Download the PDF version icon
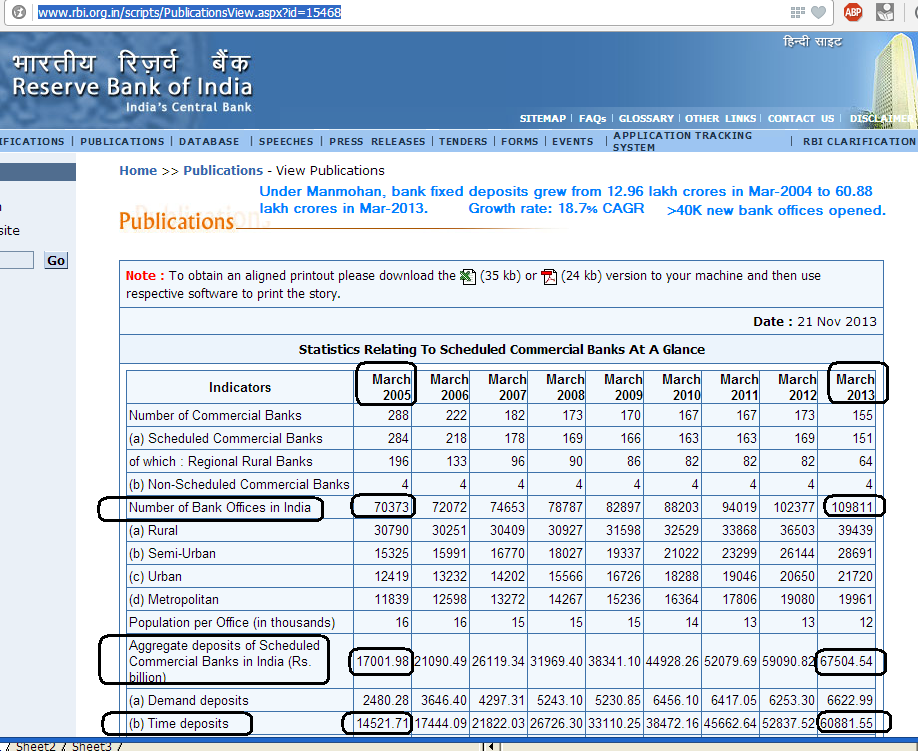Screen dimensions: 918x751 (549, 276)
